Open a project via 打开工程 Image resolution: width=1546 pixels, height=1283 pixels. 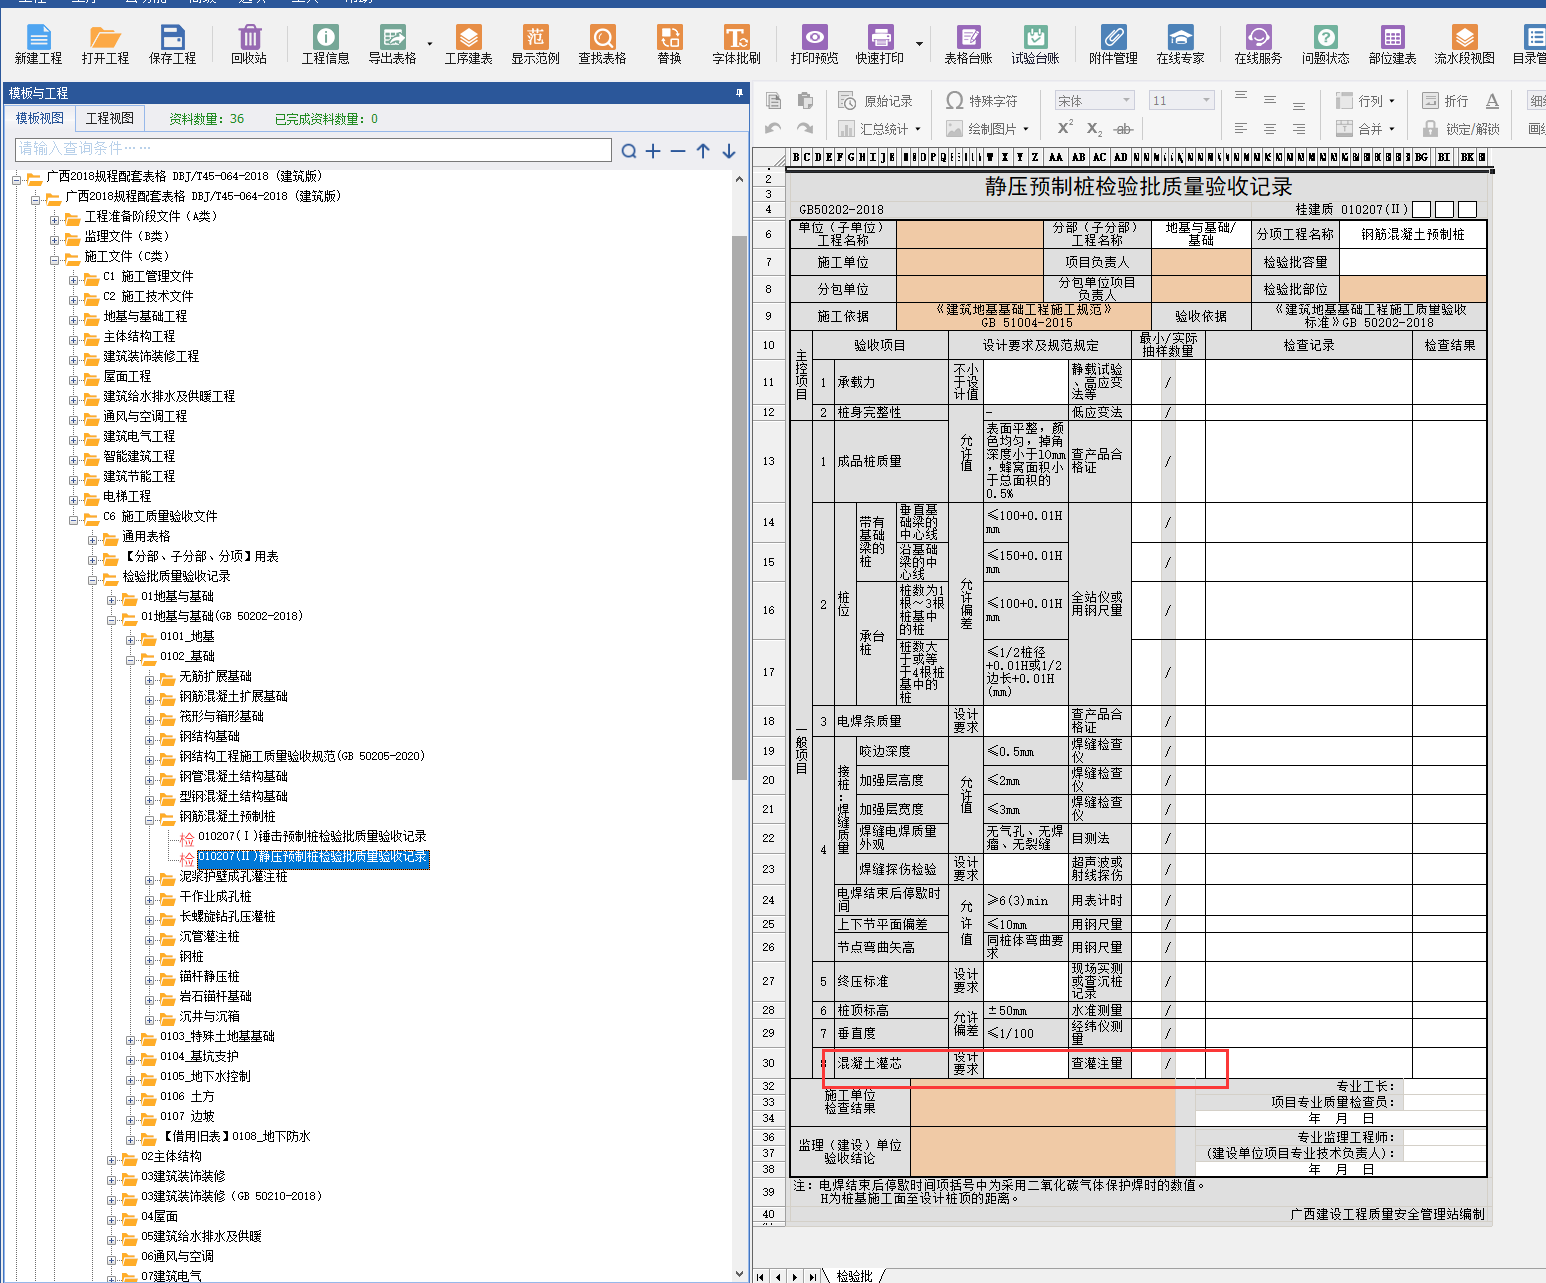[x=105, y=45]
